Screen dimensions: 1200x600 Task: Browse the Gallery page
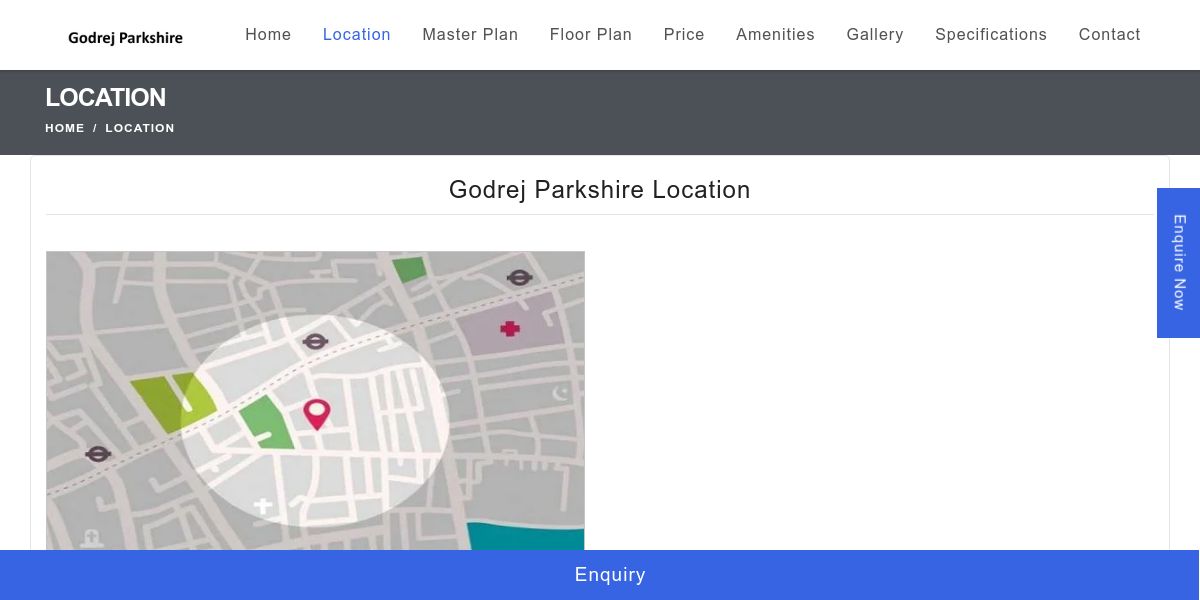click(x=875, y=34)
